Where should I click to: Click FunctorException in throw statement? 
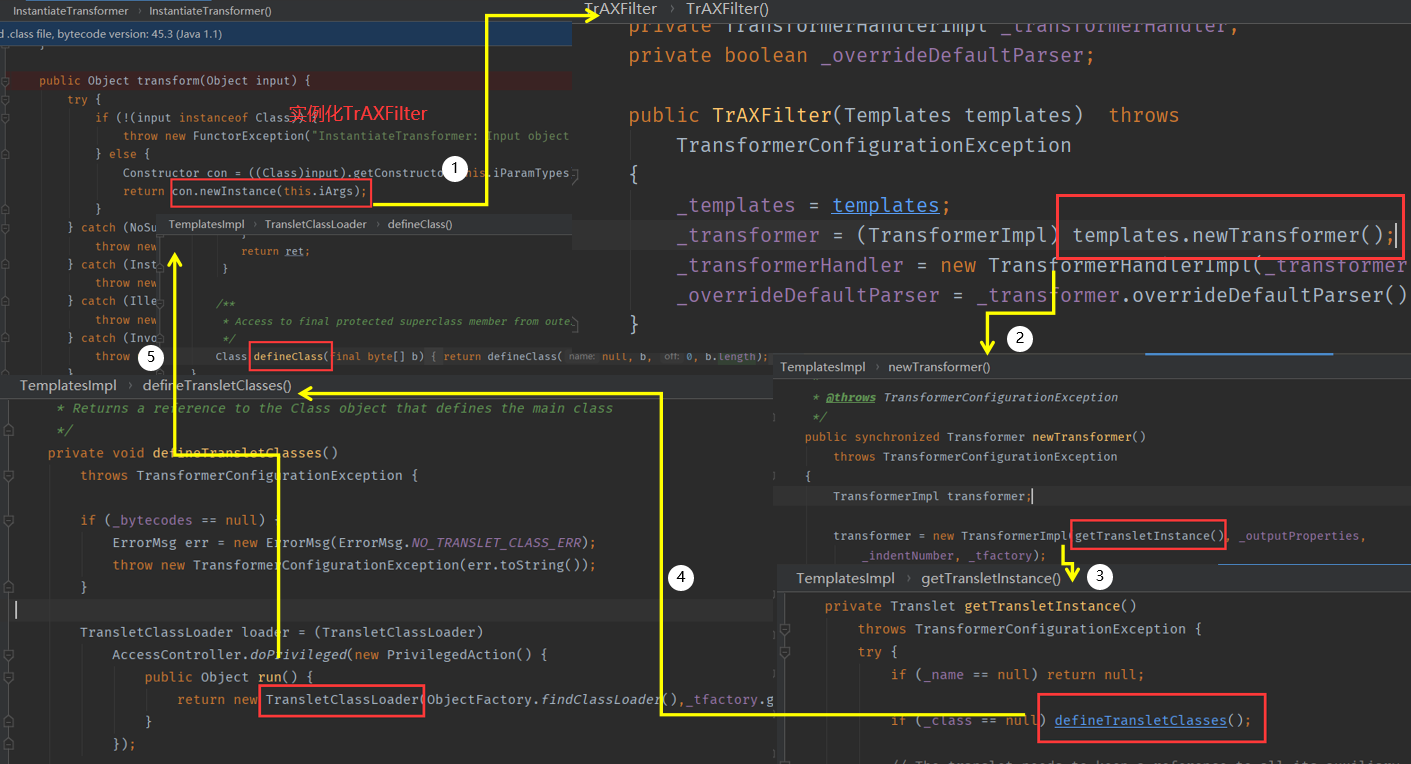click(x=248, y=136)
